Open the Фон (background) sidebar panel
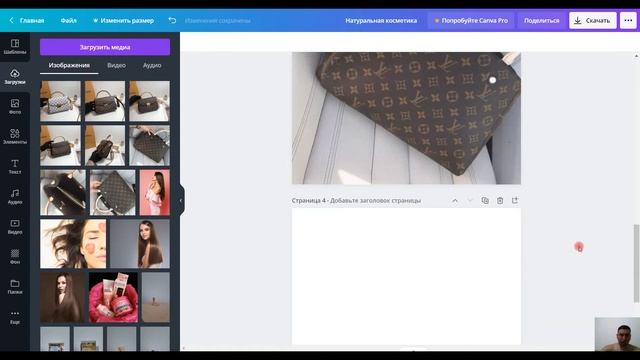640x360 pixels. point(15,256)
